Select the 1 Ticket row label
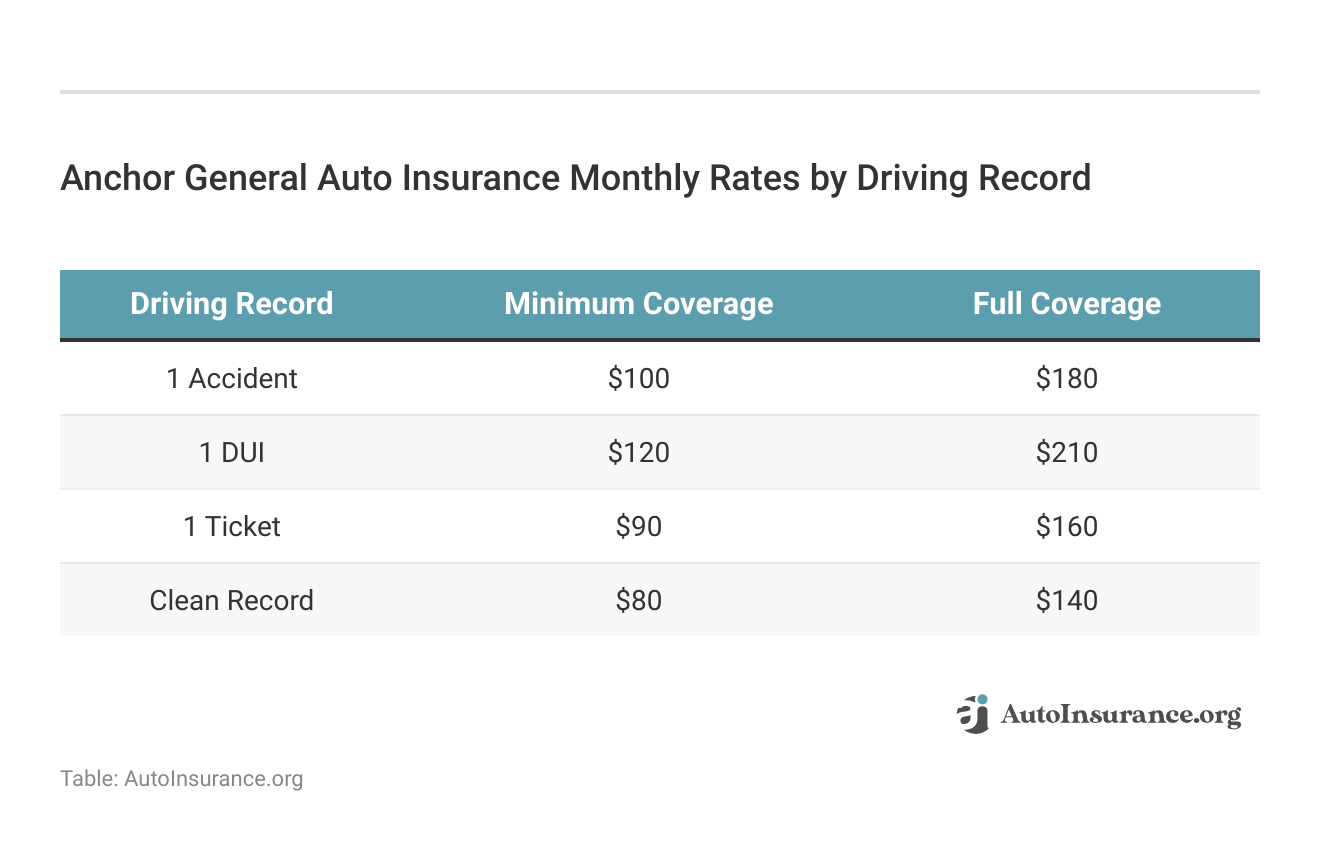The image size is (1320, 856). click(x=231, y=526)
